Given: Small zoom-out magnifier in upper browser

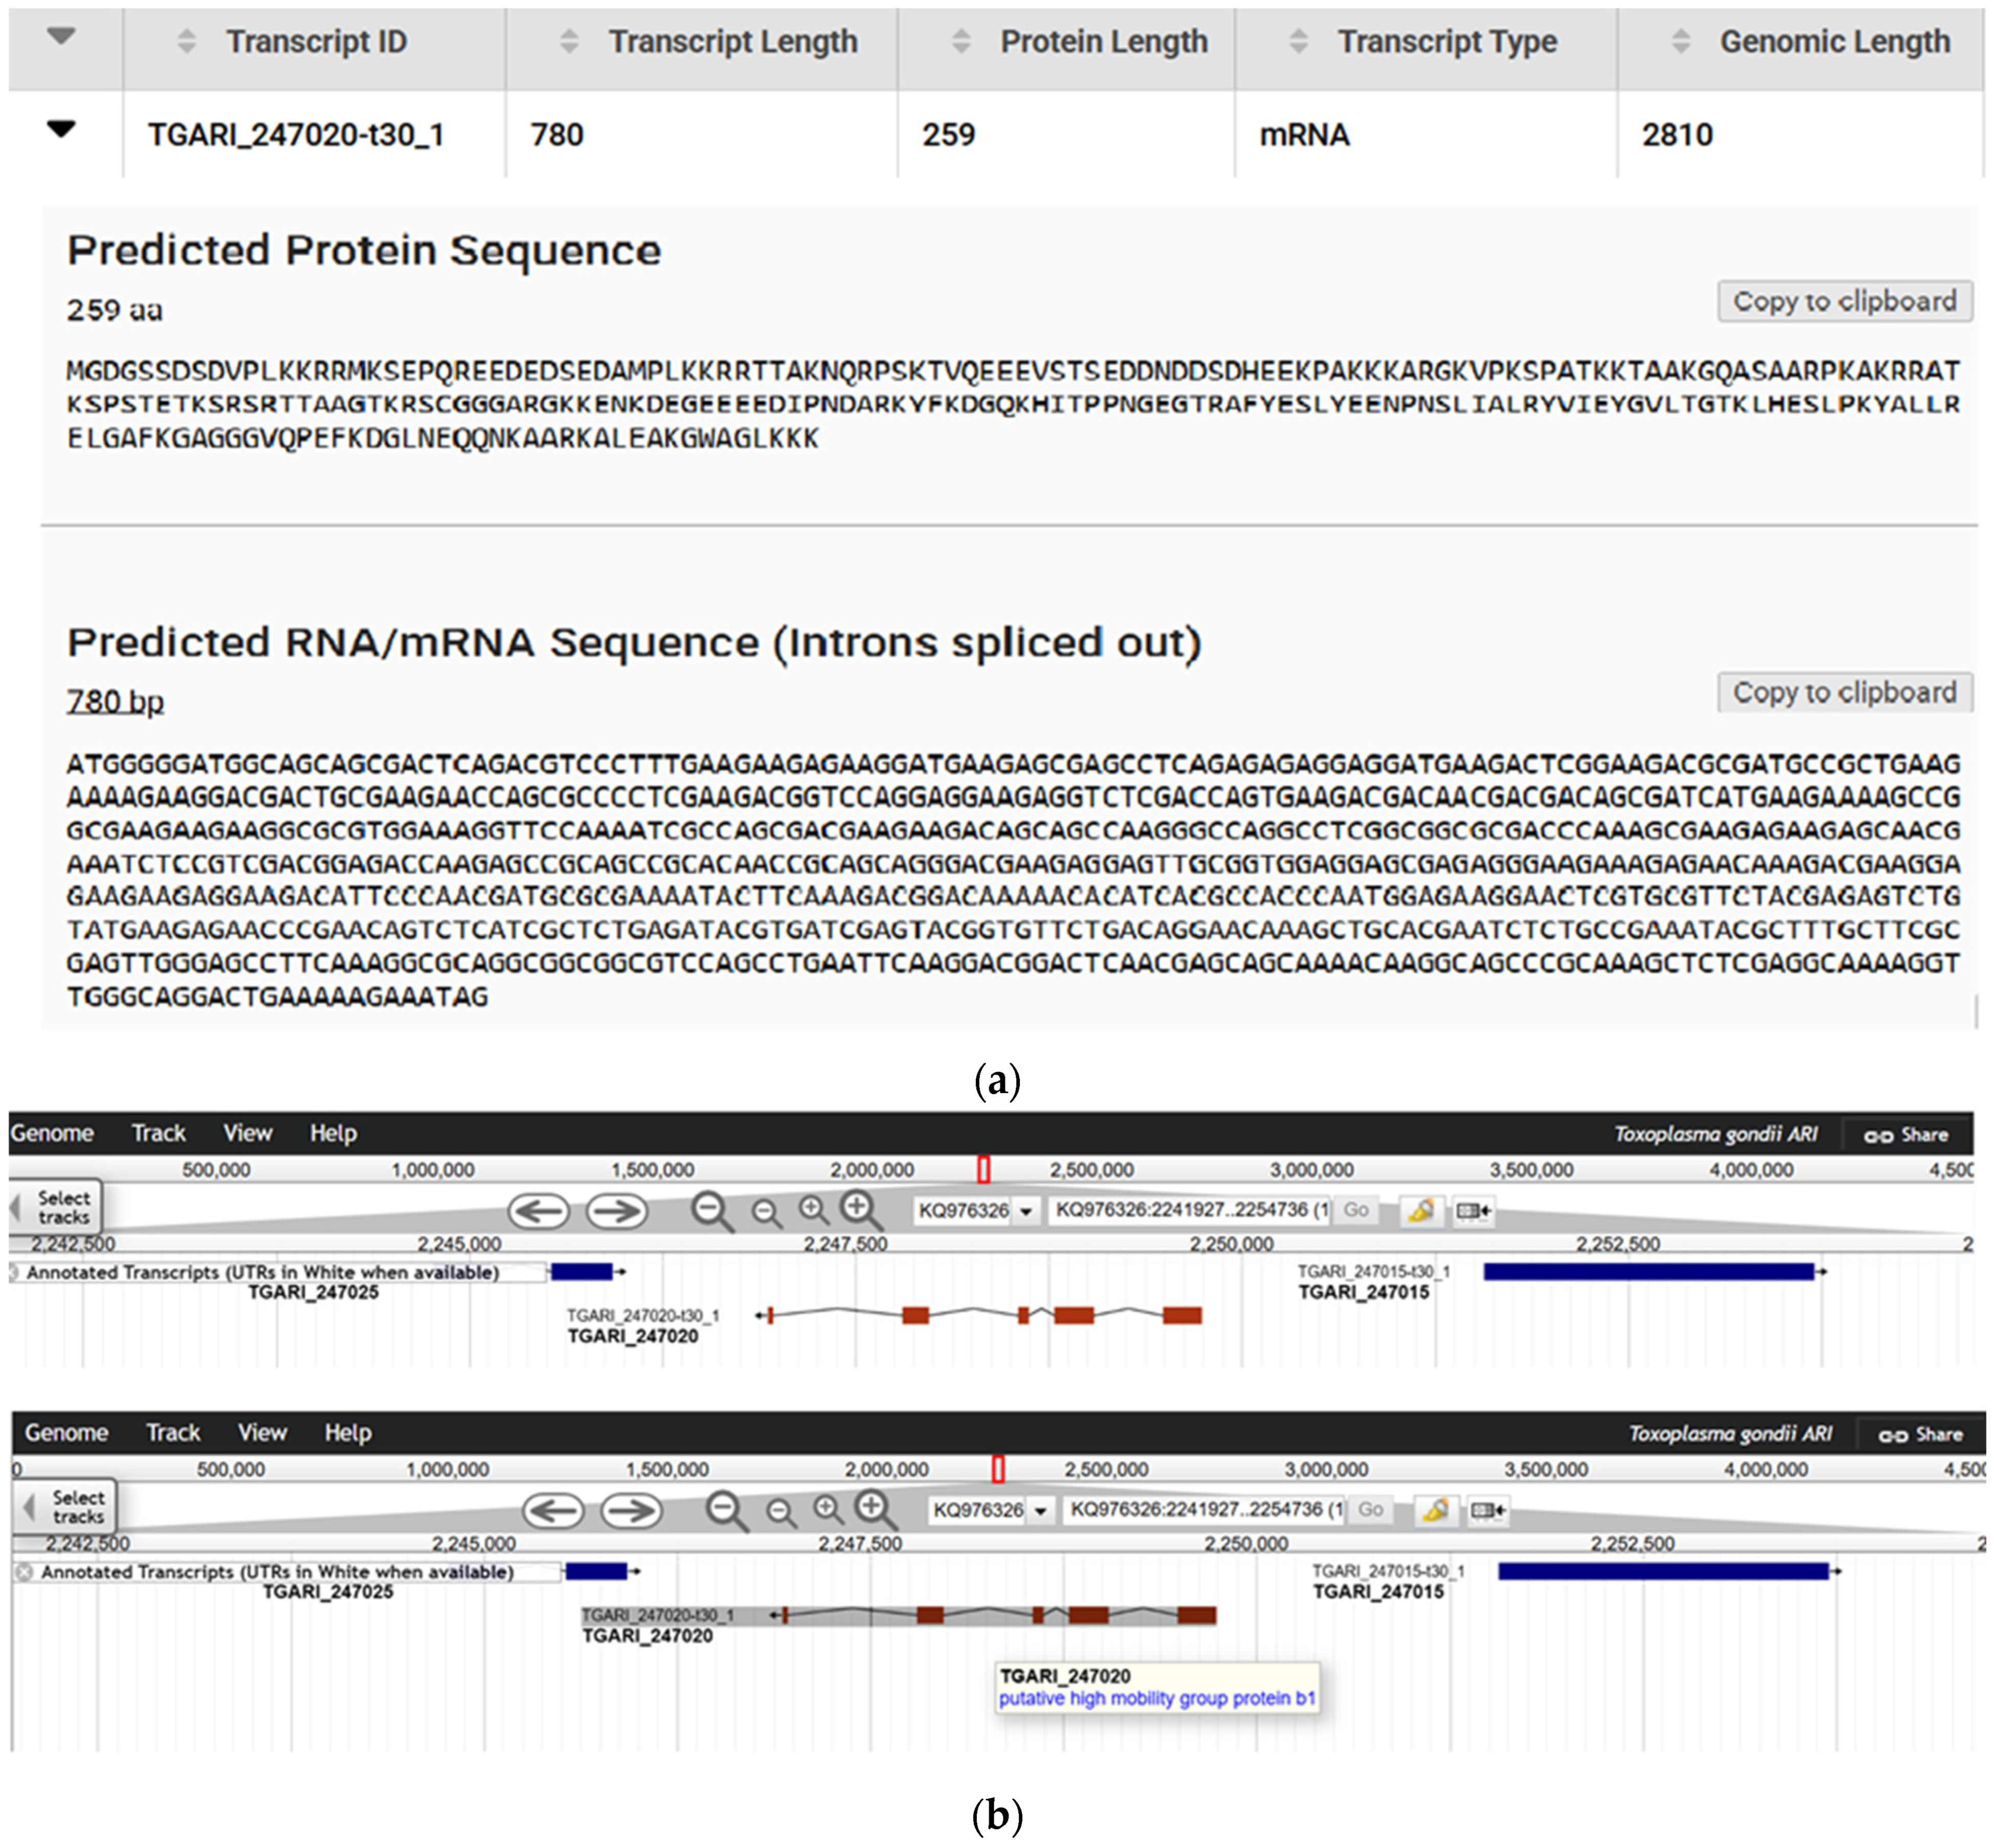Looking at the screenshot, I should tap(766, 1213).
